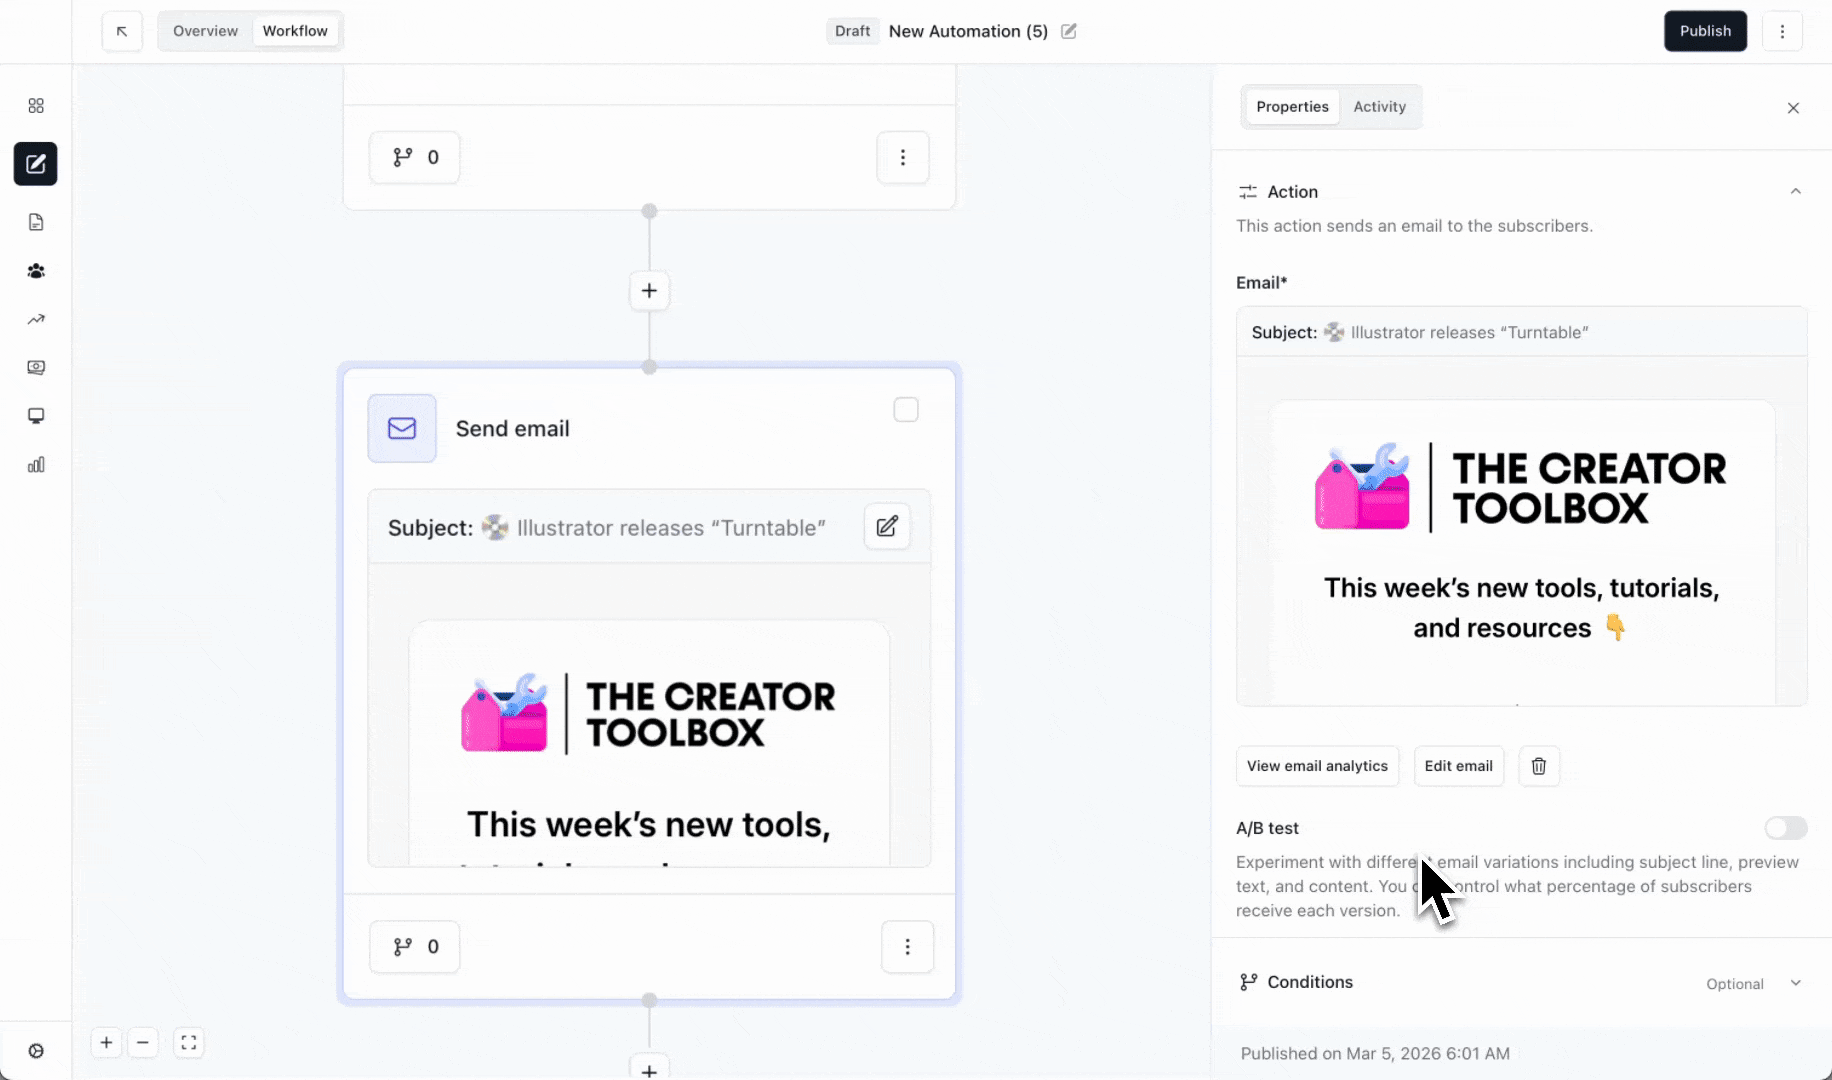Viewport: 1832px width, 1080px height.
Task: Click View email analytics
Action: 1317,766
